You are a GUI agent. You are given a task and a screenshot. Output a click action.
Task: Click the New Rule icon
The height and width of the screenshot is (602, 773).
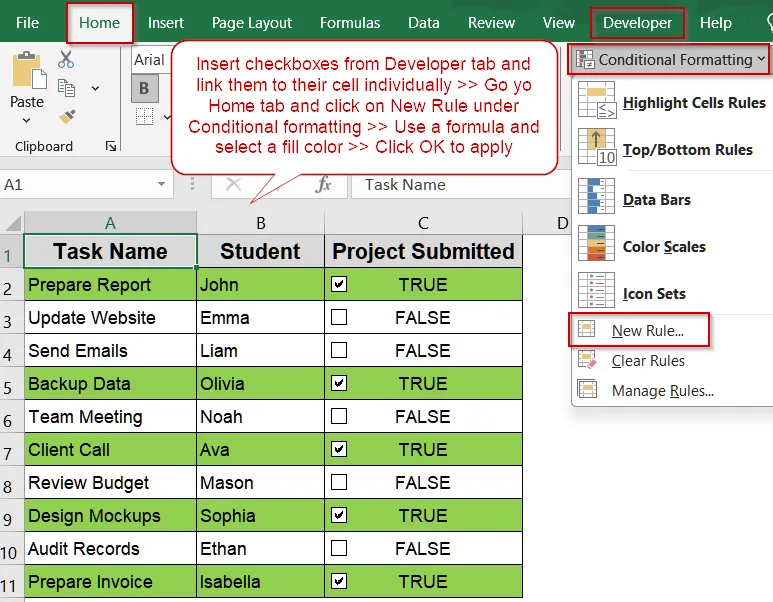[x=587, y=329]
